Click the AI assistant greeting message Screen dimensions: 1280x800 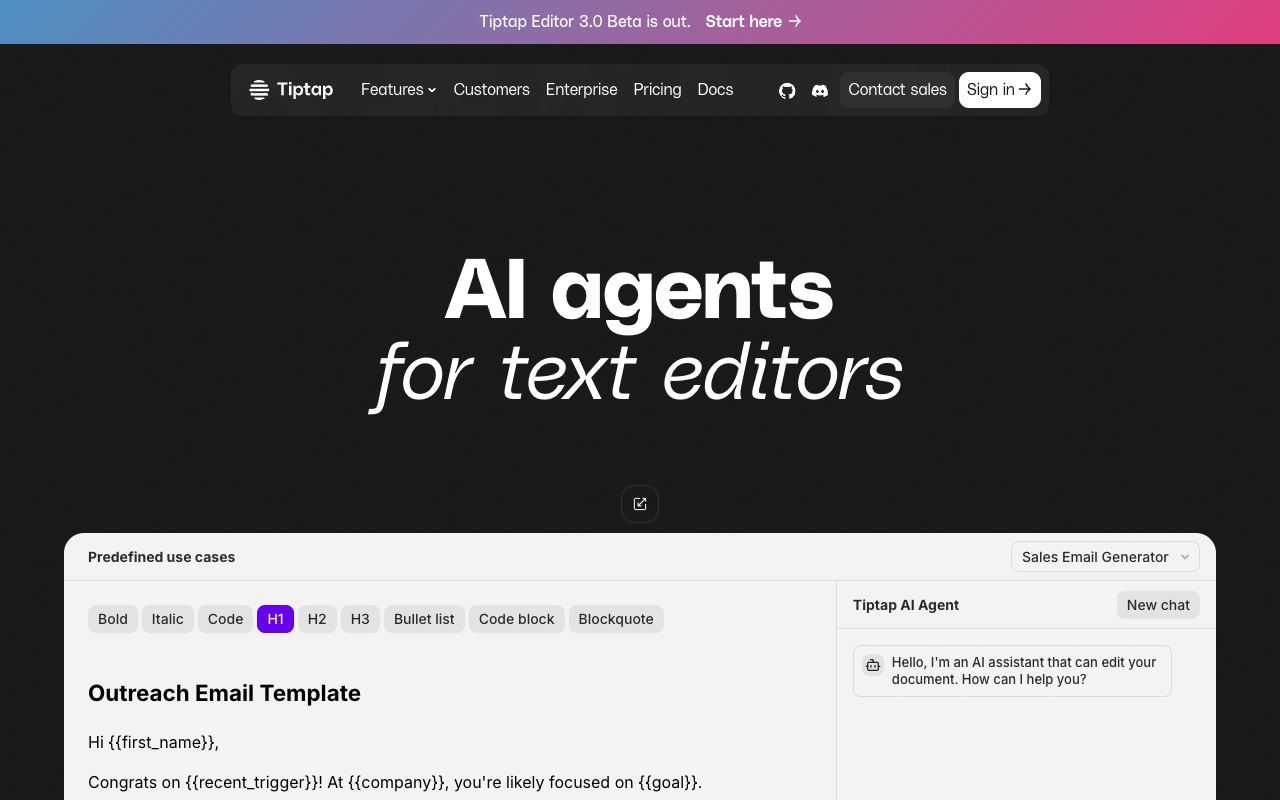point(1012,671)
